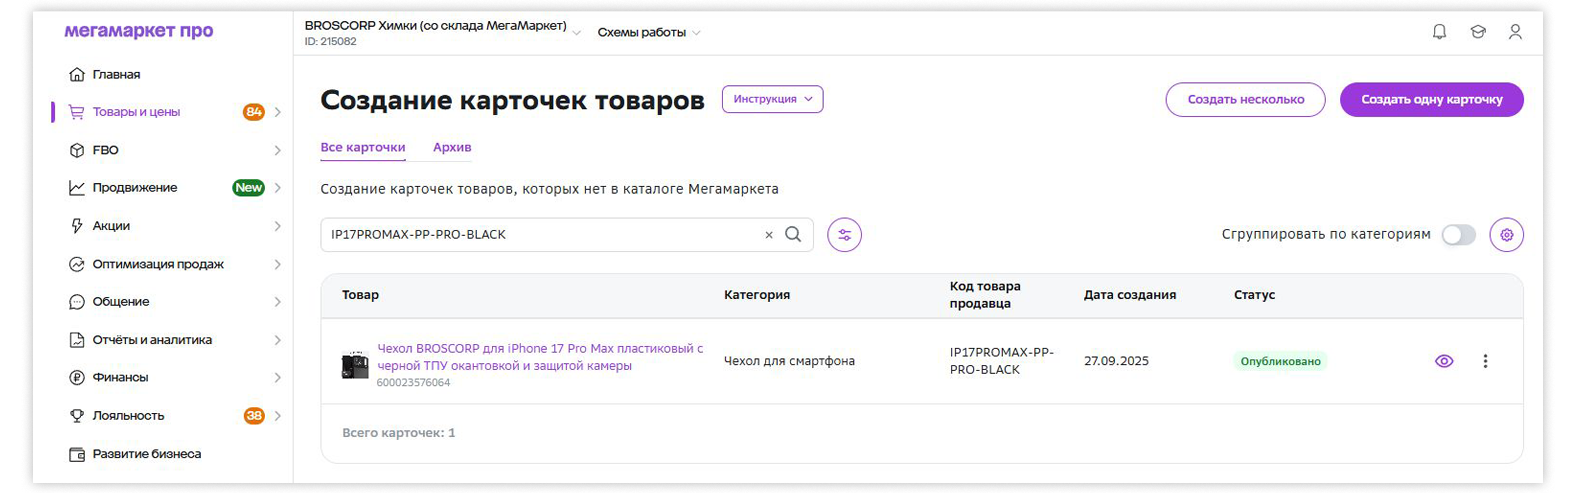1576x493 pixels.
Task: Expand the Оптимизация продаж chevron
Action: (x=277, y=264)
